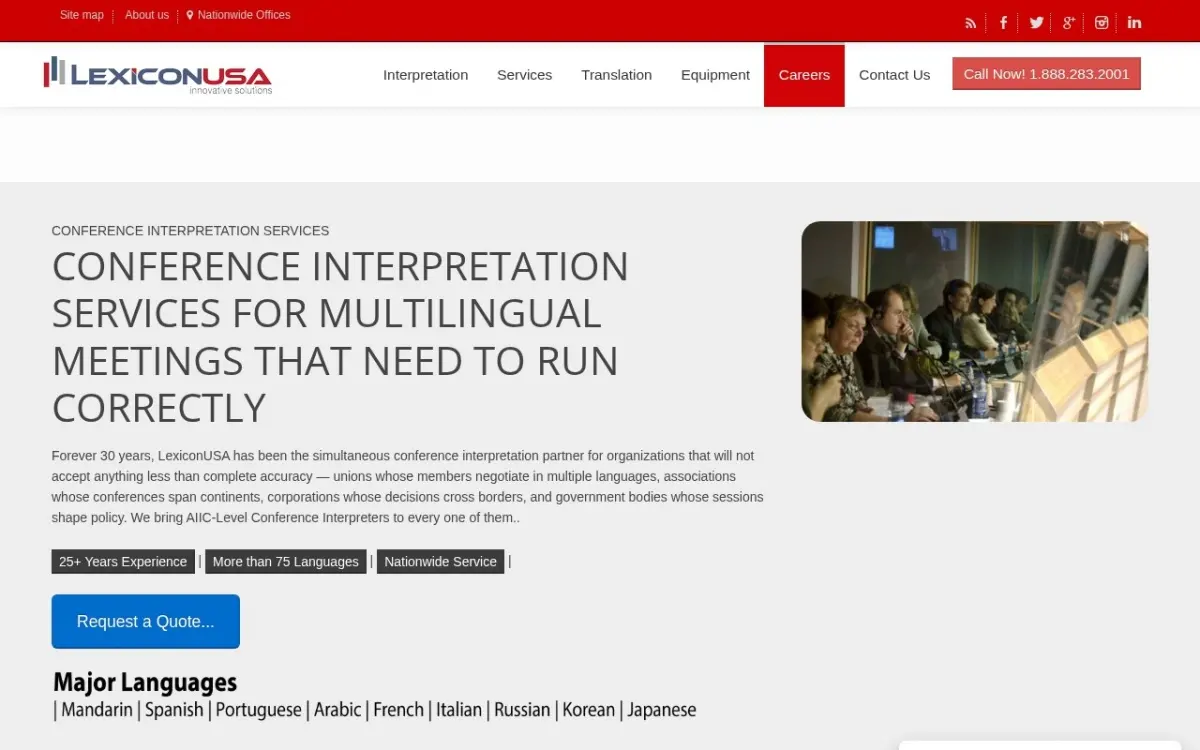Click the LexiconUSA logo

pos(158,75)
